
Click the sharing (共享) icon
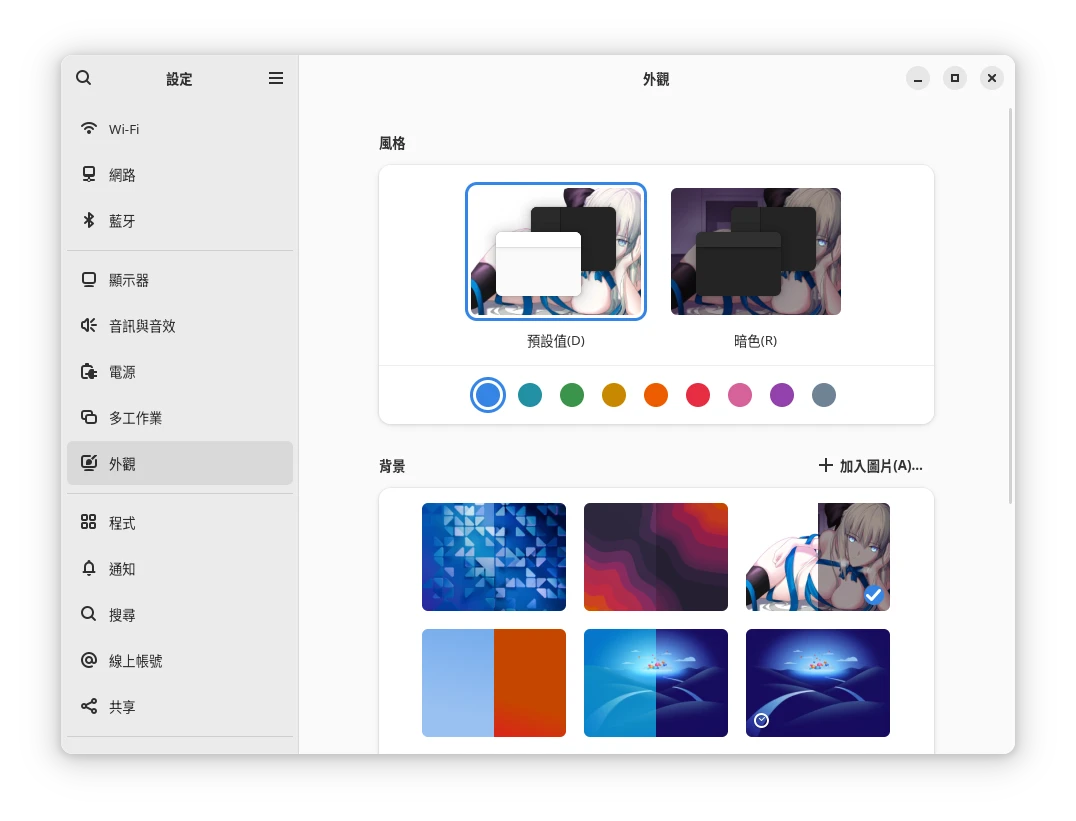89,706
